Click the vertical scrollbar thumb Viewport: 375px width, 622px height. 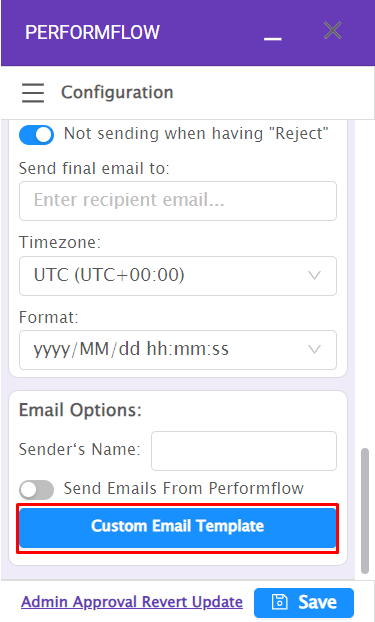tap(365, 511)
